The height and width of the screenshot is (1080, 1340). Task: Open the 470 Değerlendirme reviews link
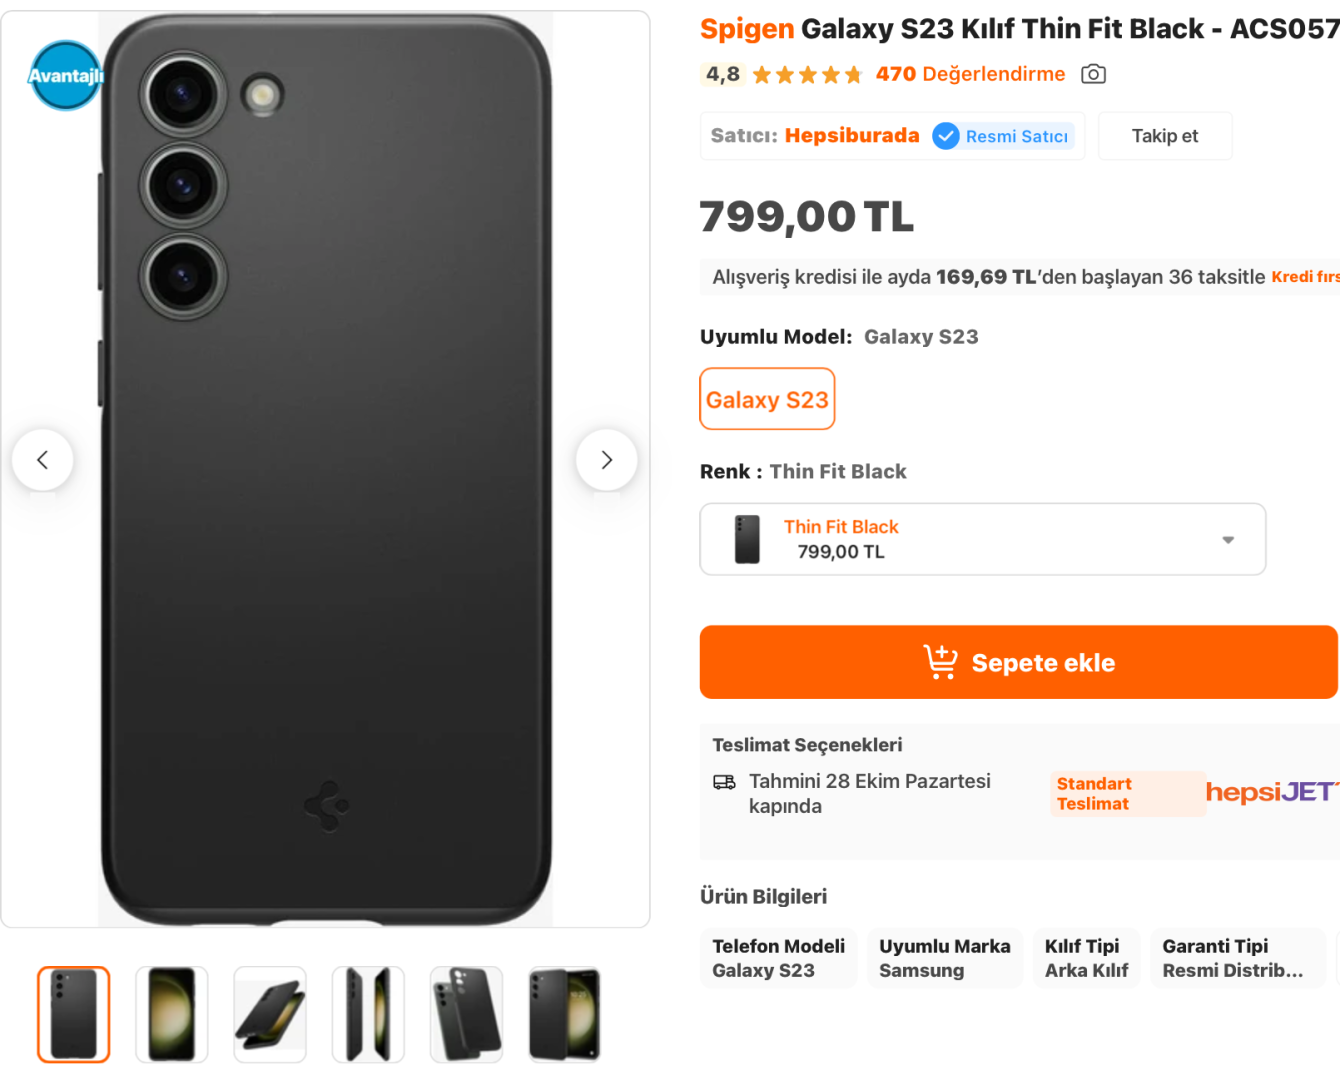coord(970,74)
